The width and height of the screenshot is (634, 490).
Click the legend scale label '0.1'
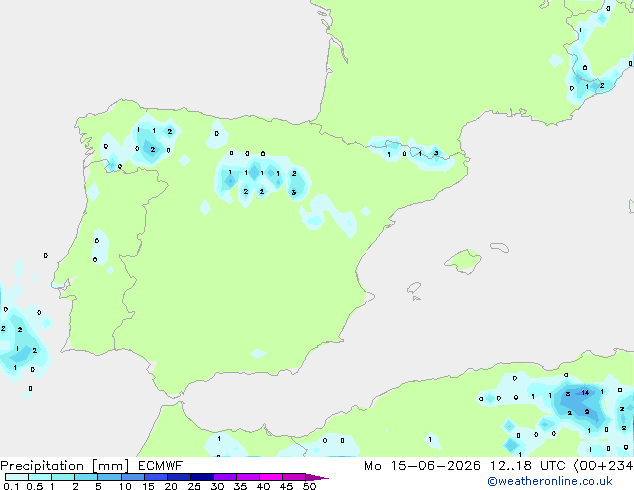point(11,486)
